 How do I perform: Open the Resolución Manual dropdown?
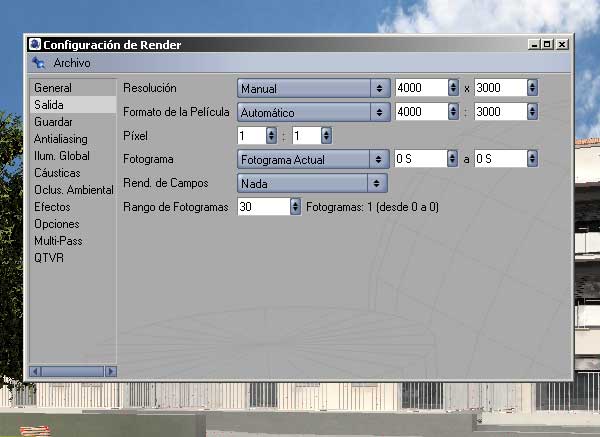(x=313, y=88)
